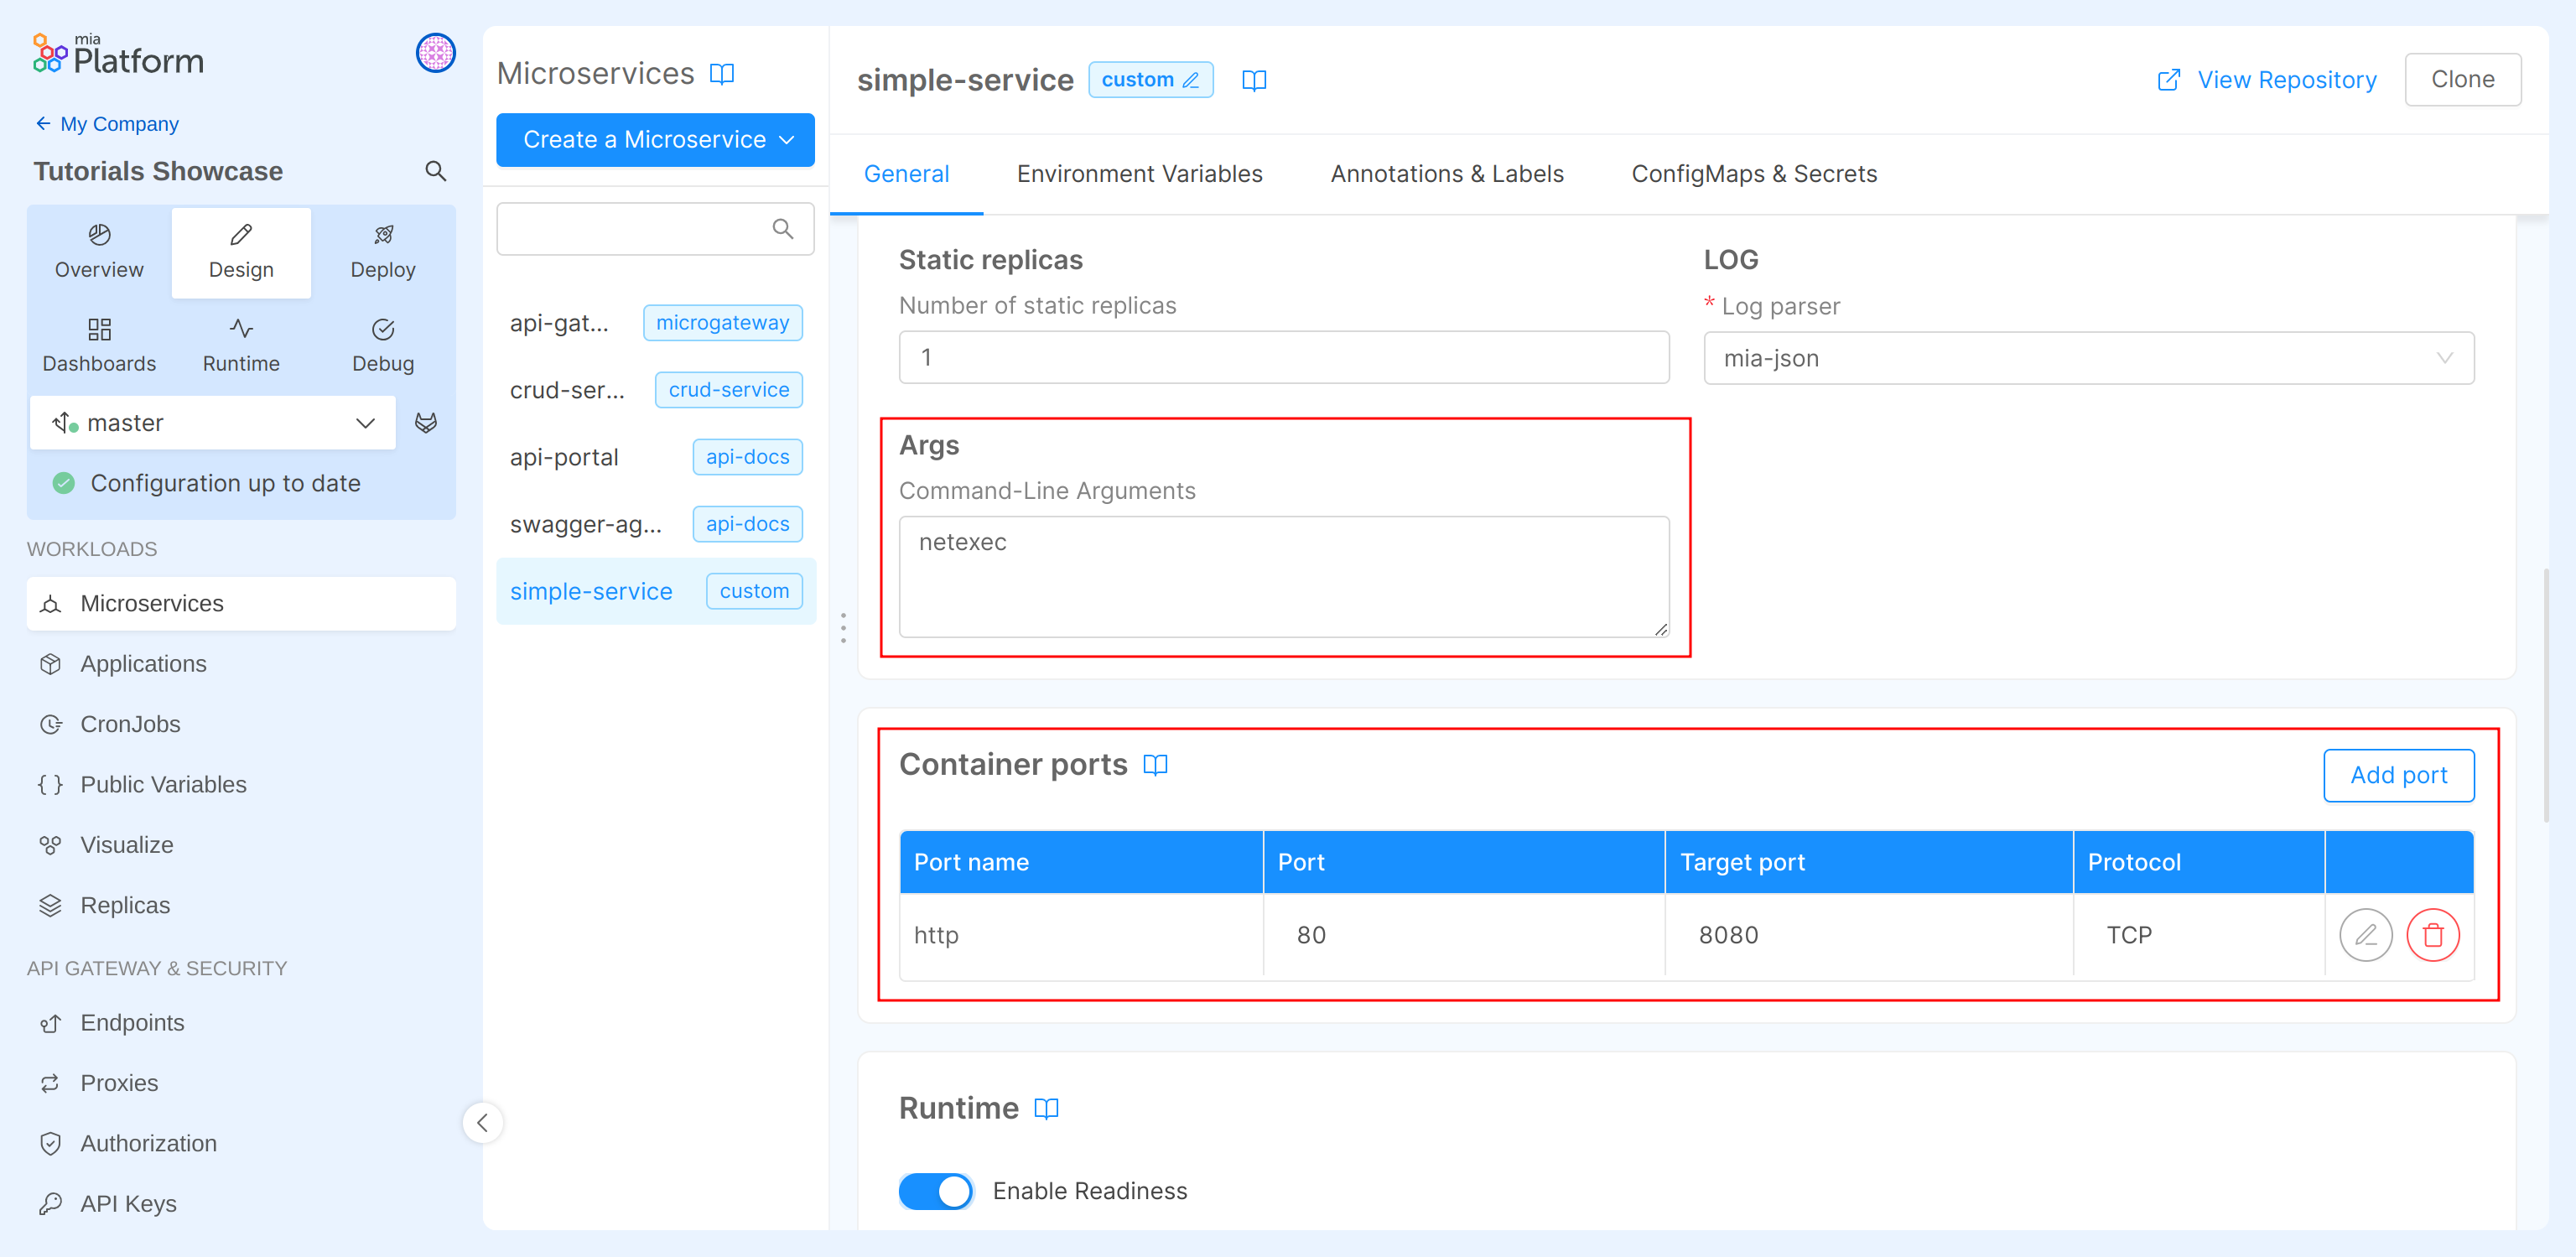Click the Add port button

(2398, 775)
